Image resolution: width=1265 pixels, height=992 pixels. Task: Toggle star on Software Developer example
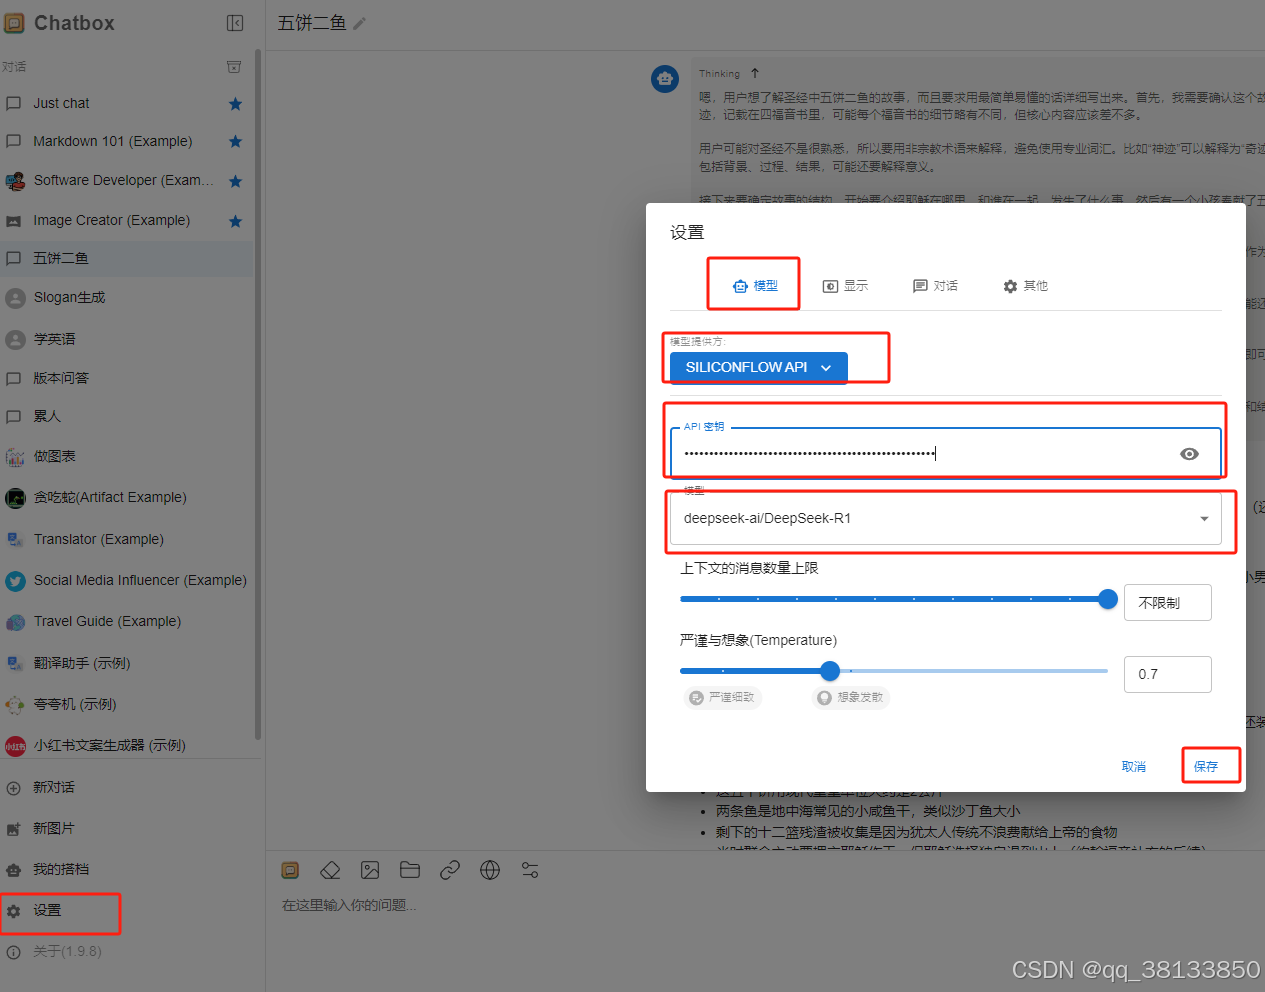tap(235, 181)
